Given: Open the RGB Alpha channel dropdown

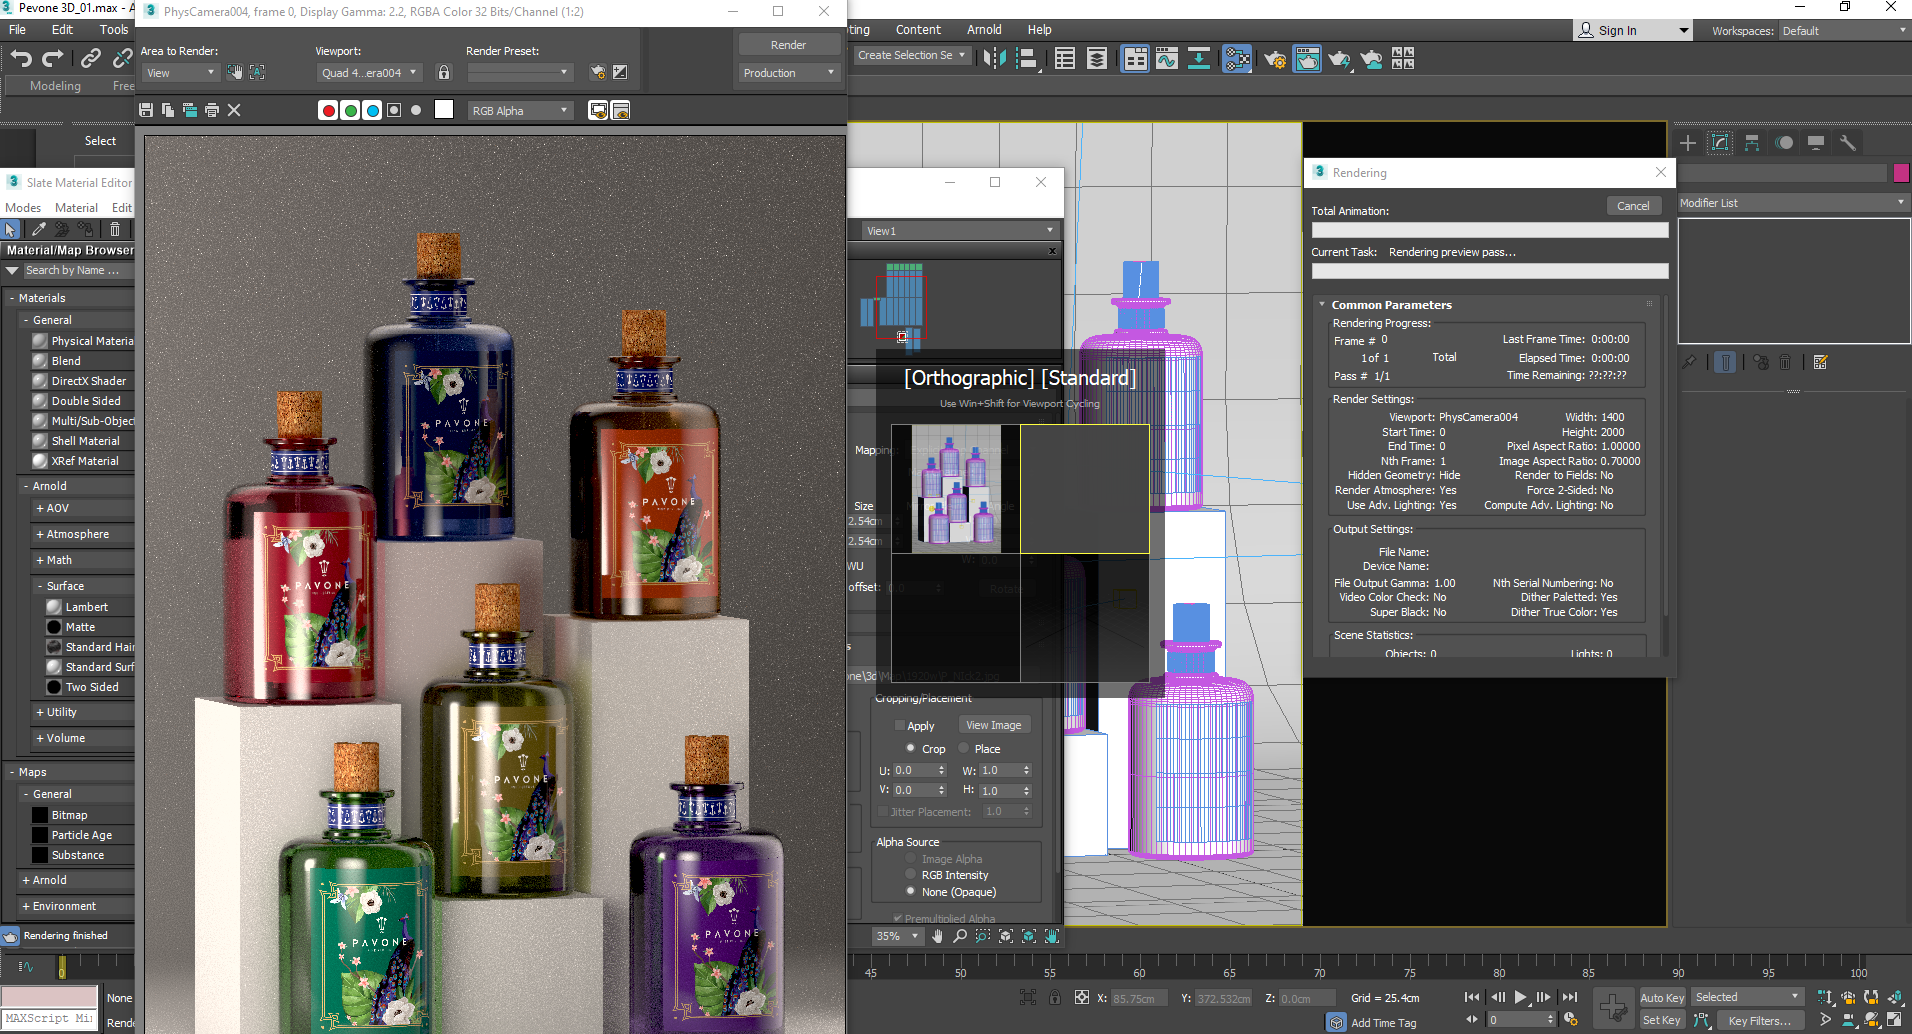Looking at the screenshot, I should 520,111.
